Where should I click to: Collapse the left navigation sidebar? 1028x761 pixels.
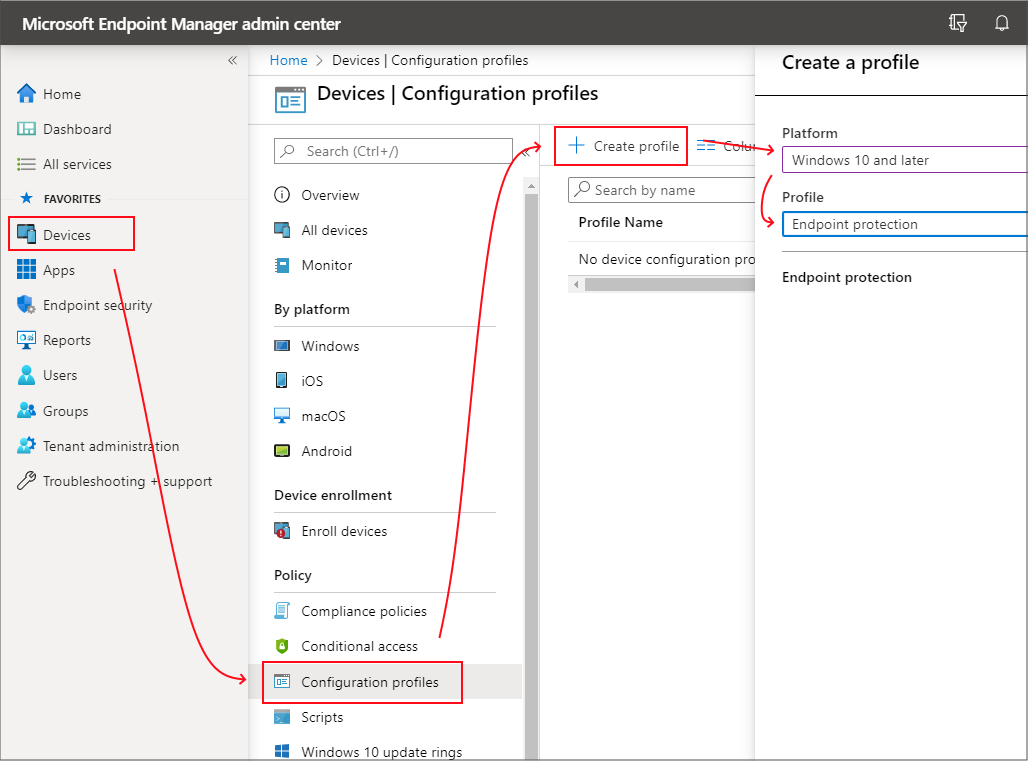(x=232, y=60)
